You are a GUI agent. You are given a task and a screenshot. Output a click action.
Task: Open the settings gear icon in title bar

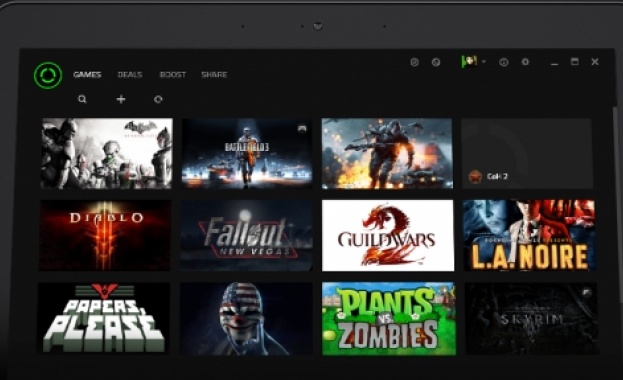(525, 62)
